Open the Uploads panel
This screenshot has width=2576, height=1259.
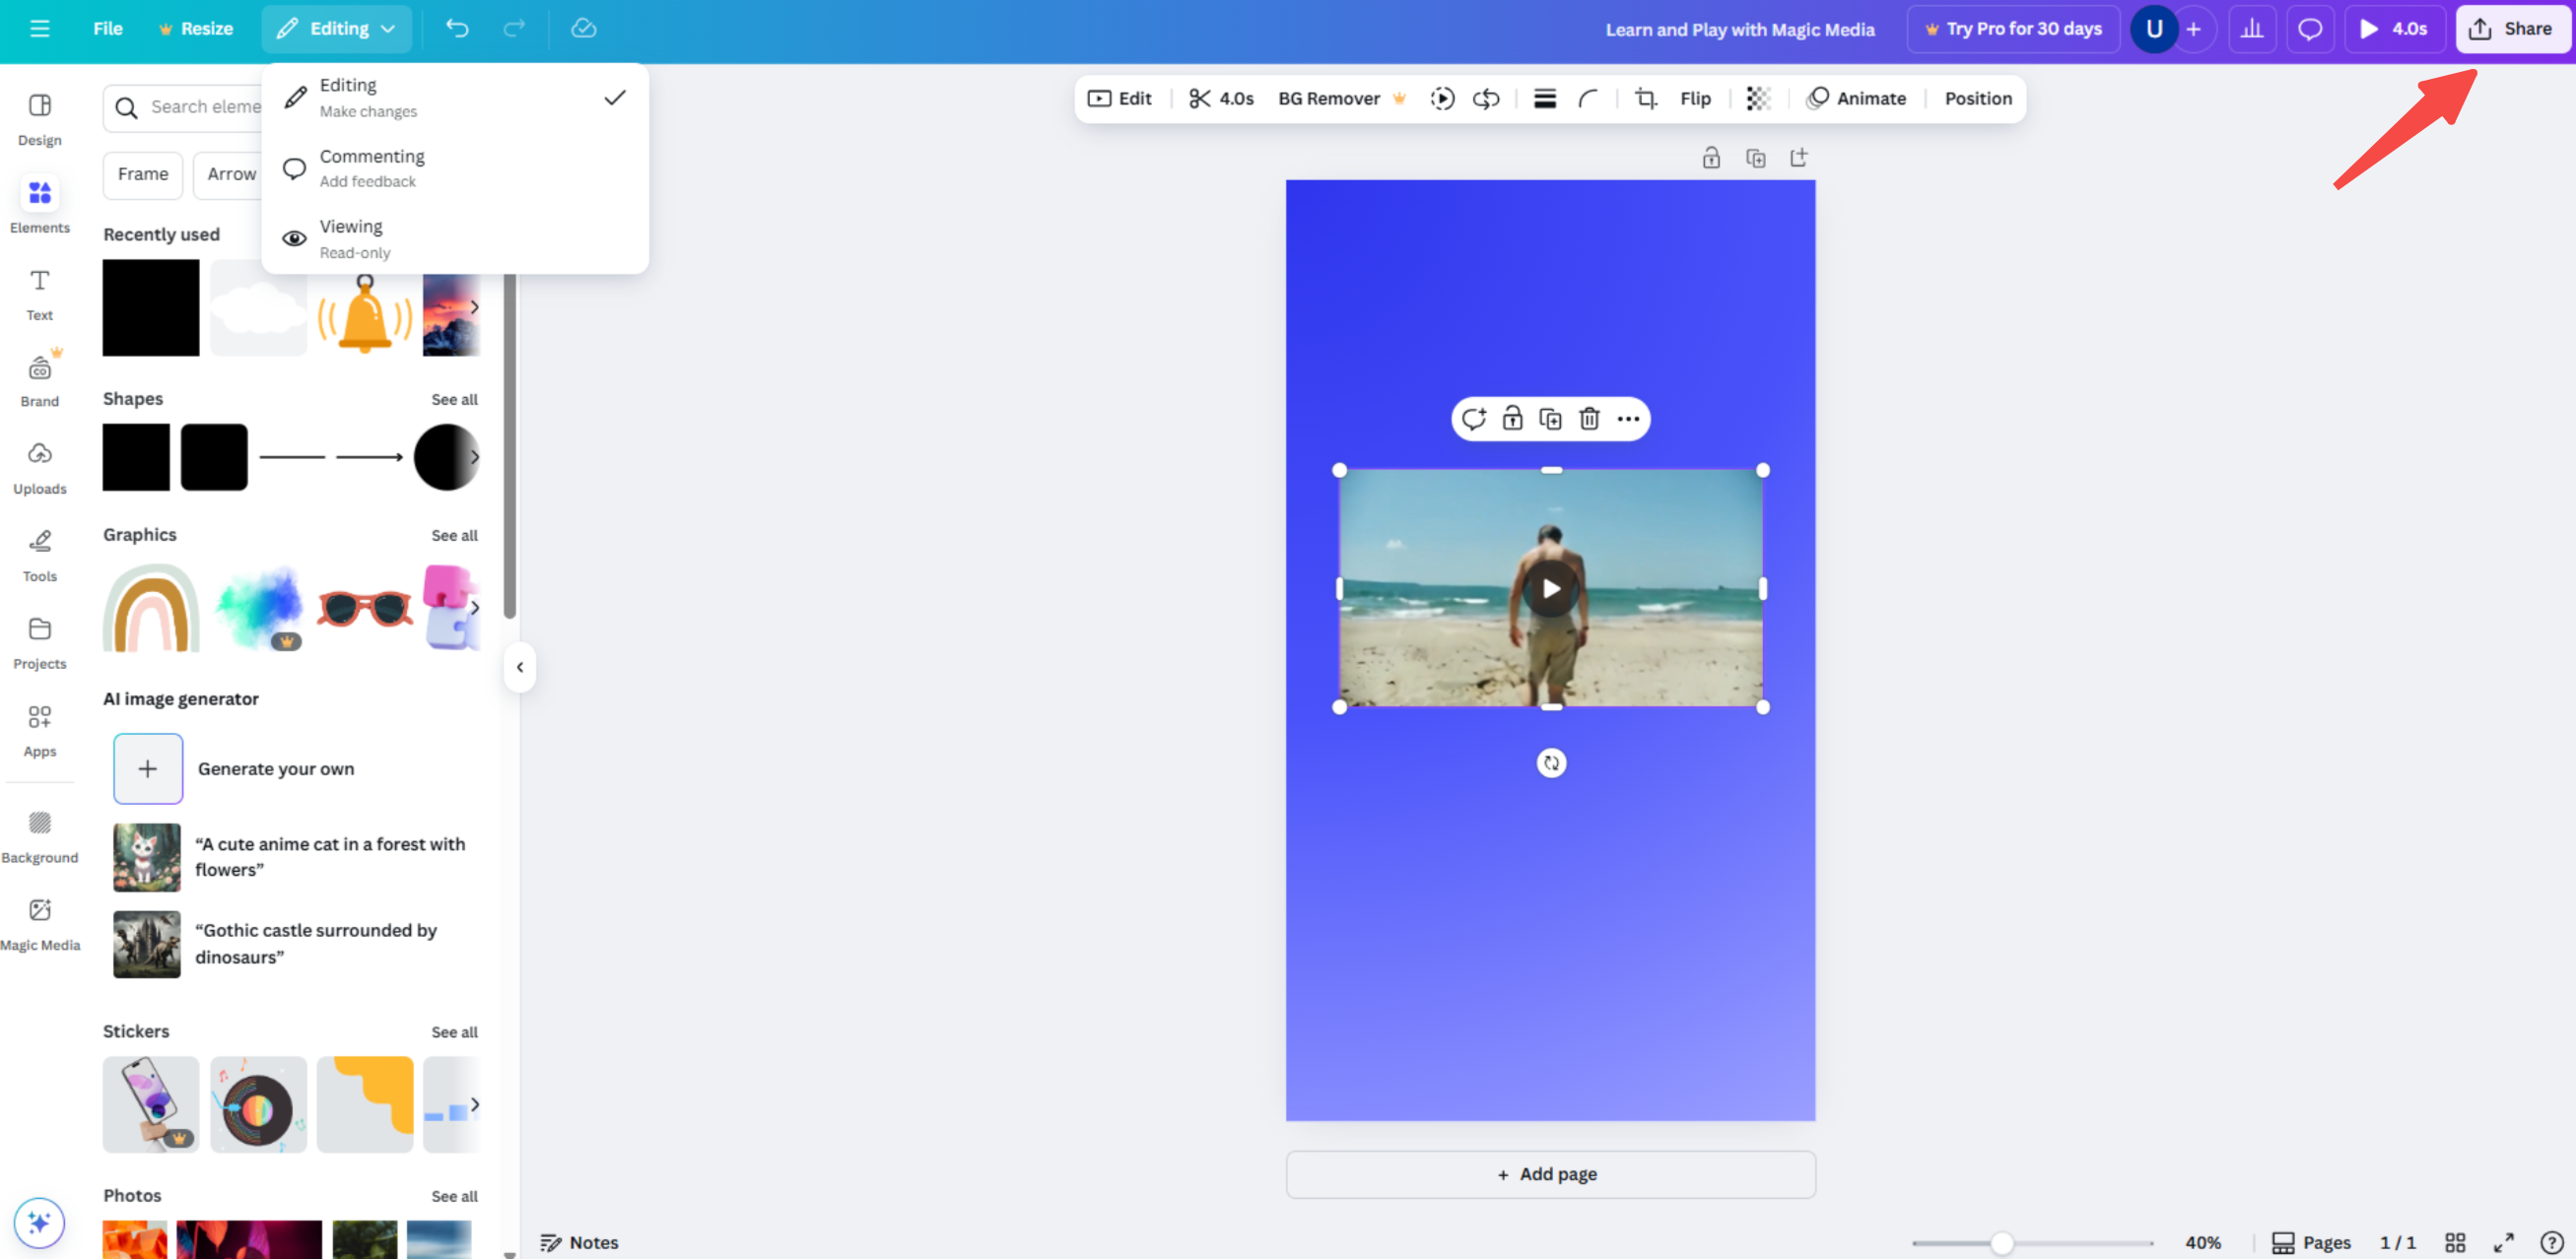click(x=40, y=466)
